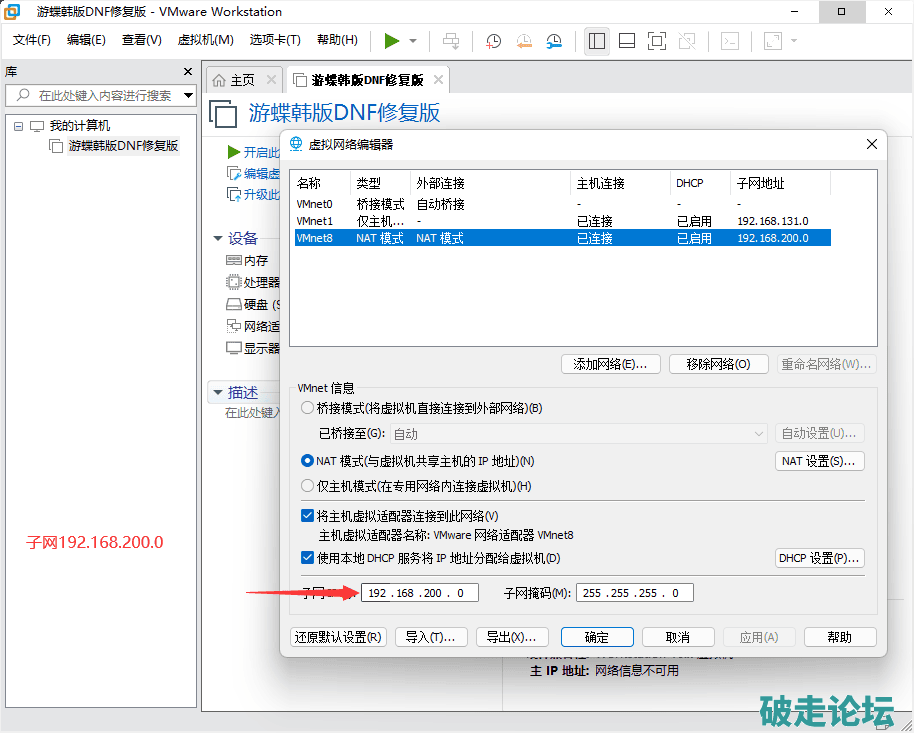Collapse the 我的计算机 tree node

(19, 126)
